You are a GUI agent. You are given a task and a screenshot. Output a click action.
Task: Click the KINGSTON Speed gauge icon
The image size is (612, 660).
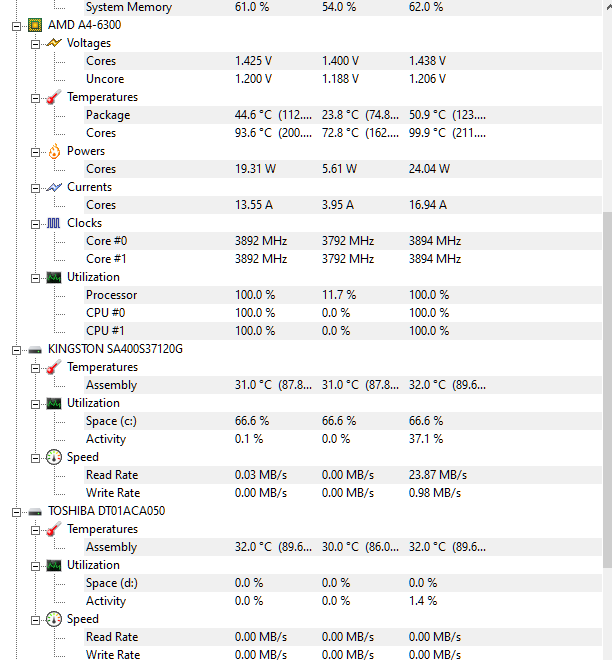pyautogui.click(x=53, y=457)
